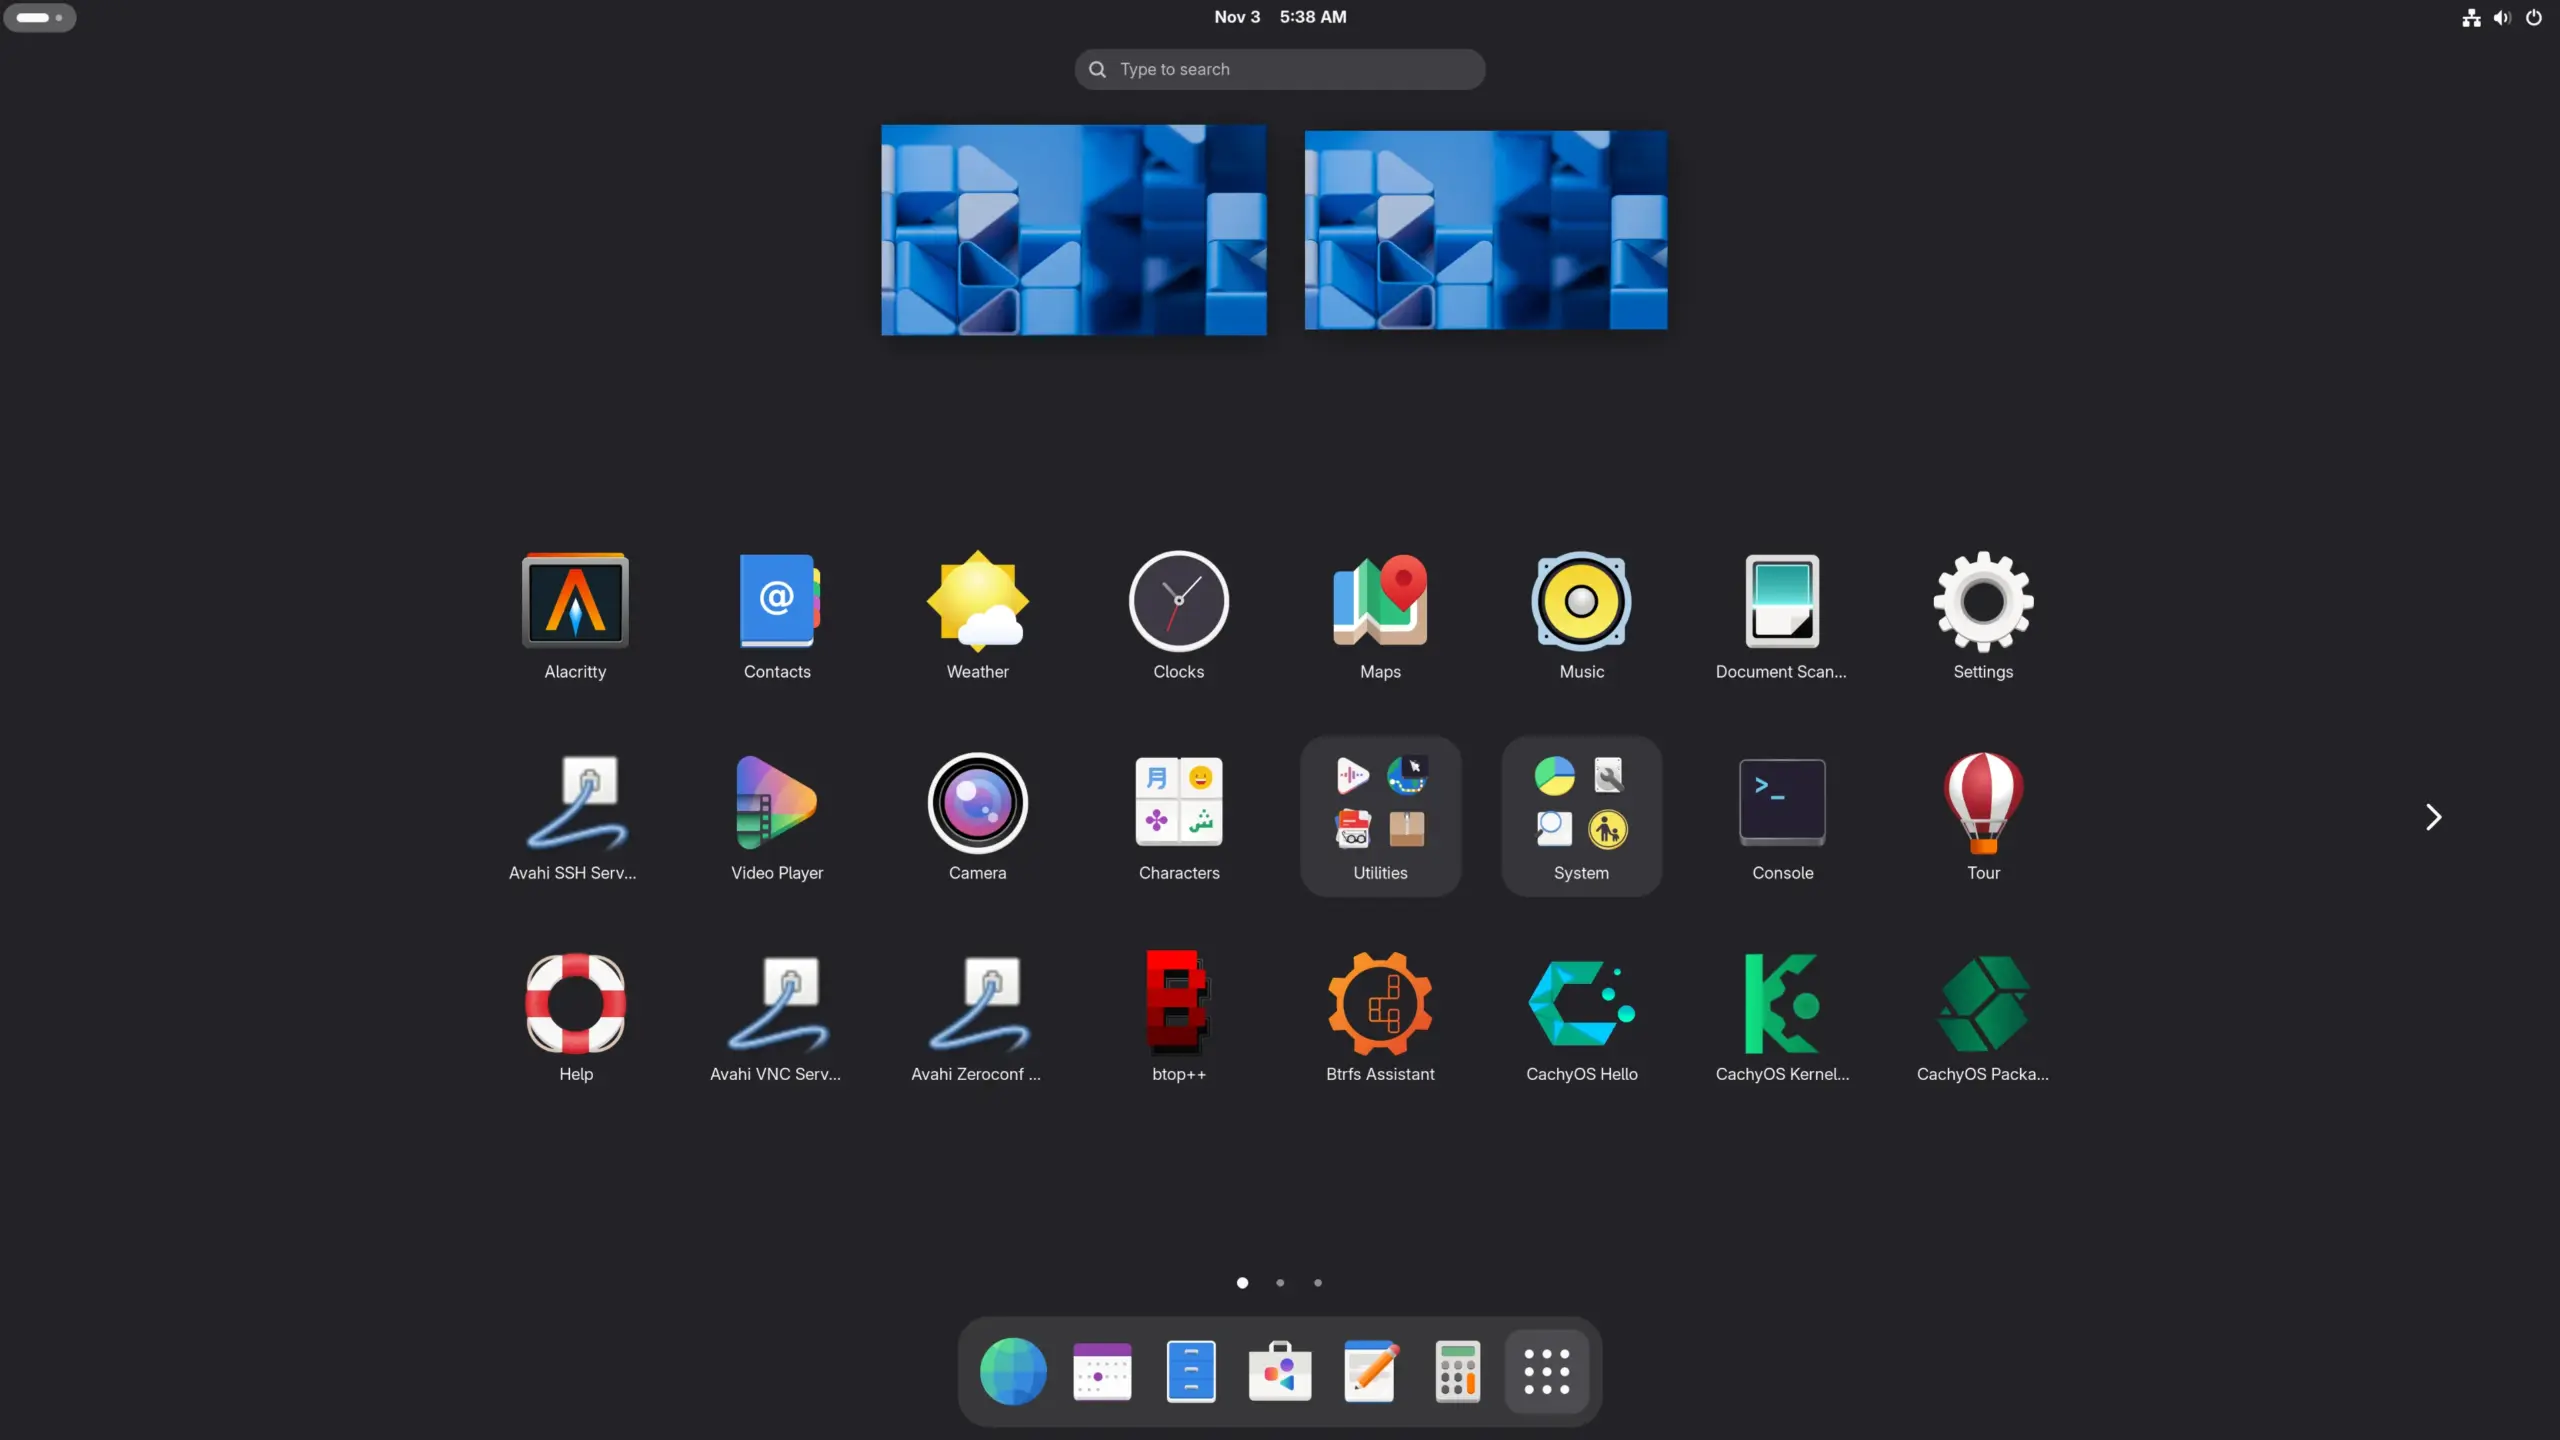Viewport: 2560px width, 1440px height.
Task: Toggle the app grid button in the dock
Action: coord(1546,1371)
